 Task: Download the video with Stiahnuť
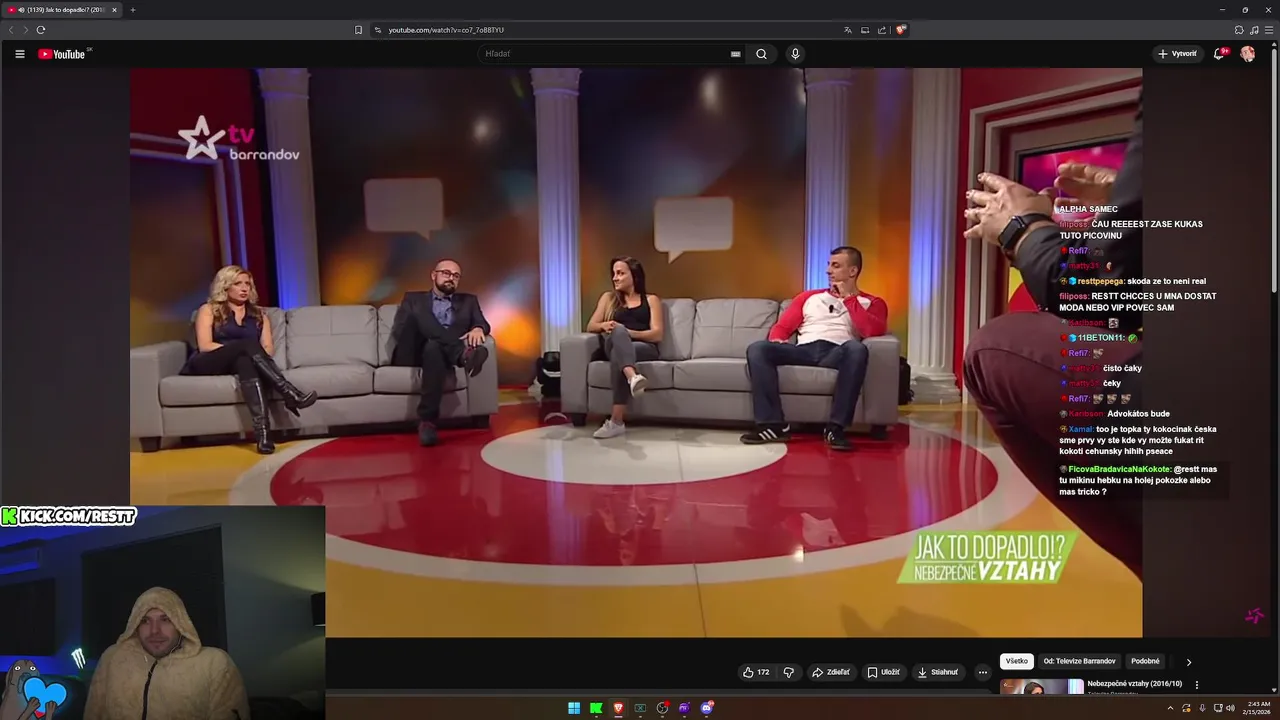[x=937, y=672]
